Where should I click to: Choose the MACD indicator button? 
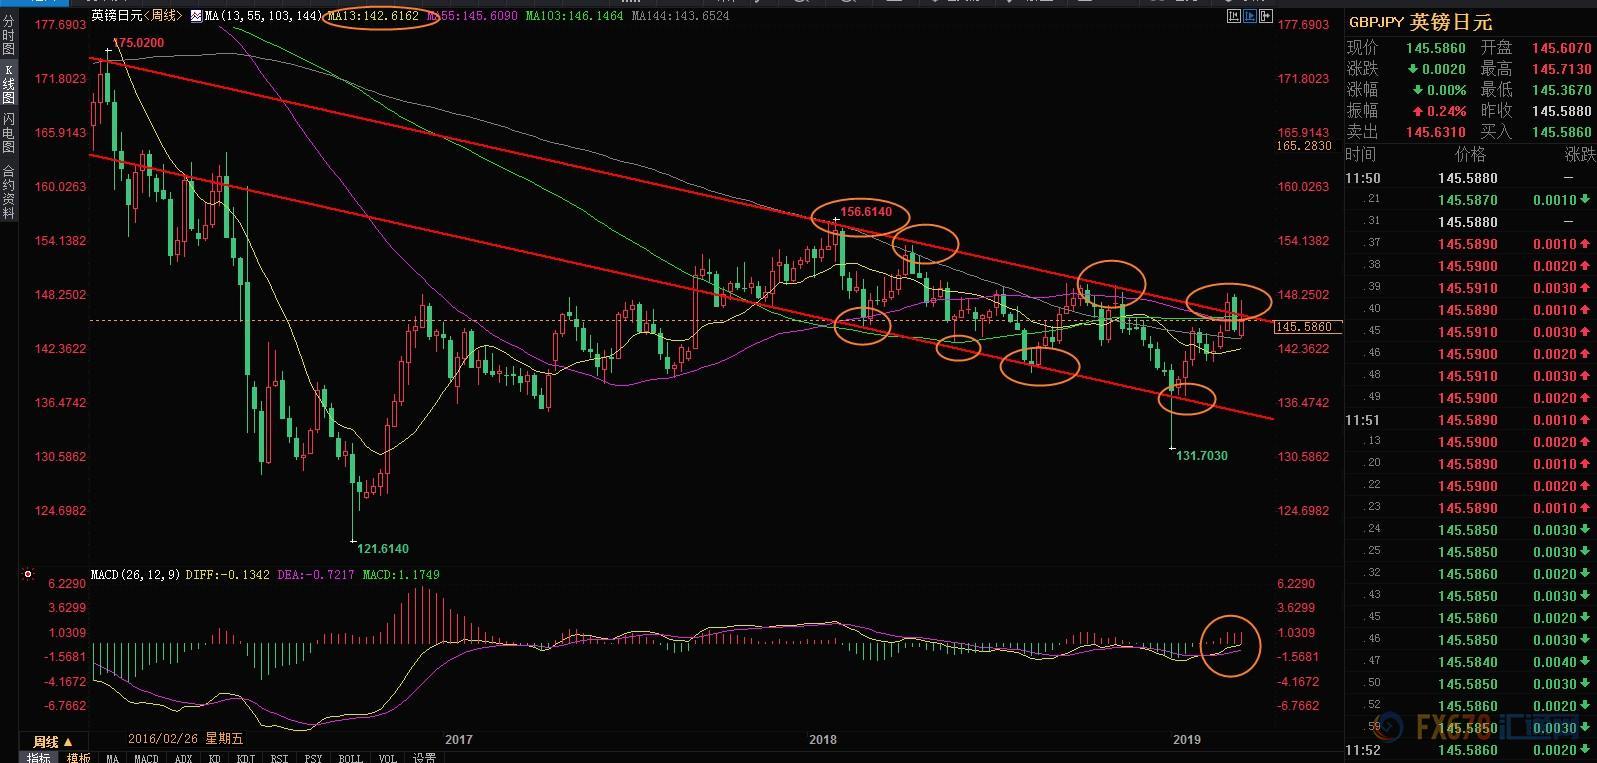click(146, 758)
